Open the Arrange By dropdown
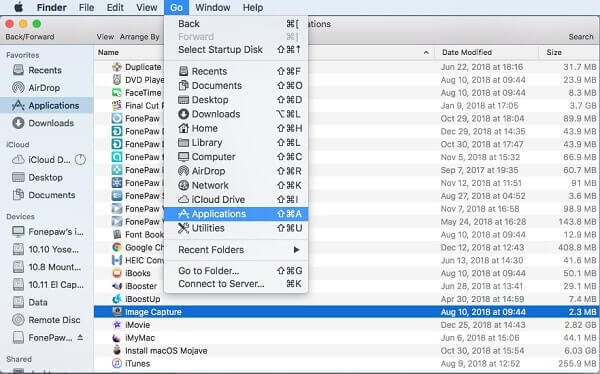 (140, 37)
